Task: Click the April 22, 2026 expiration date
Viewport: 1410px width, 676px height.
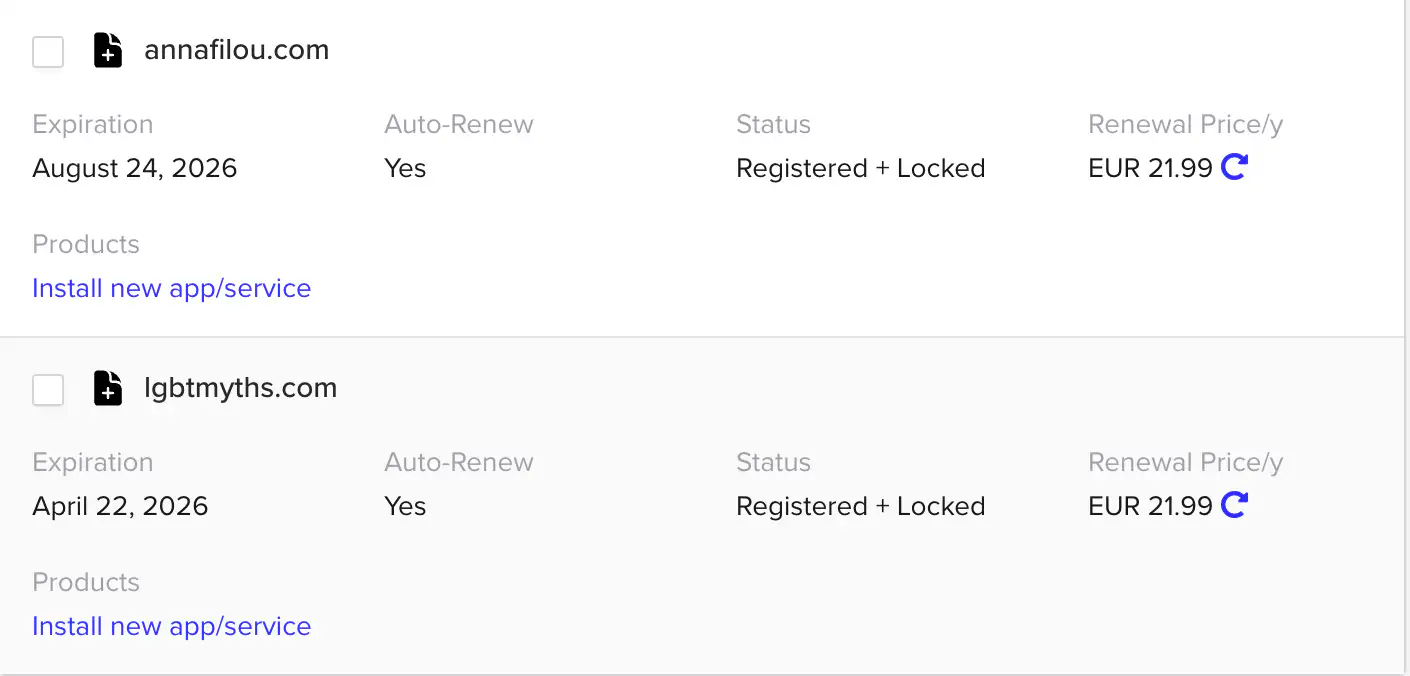Action: 120,506
